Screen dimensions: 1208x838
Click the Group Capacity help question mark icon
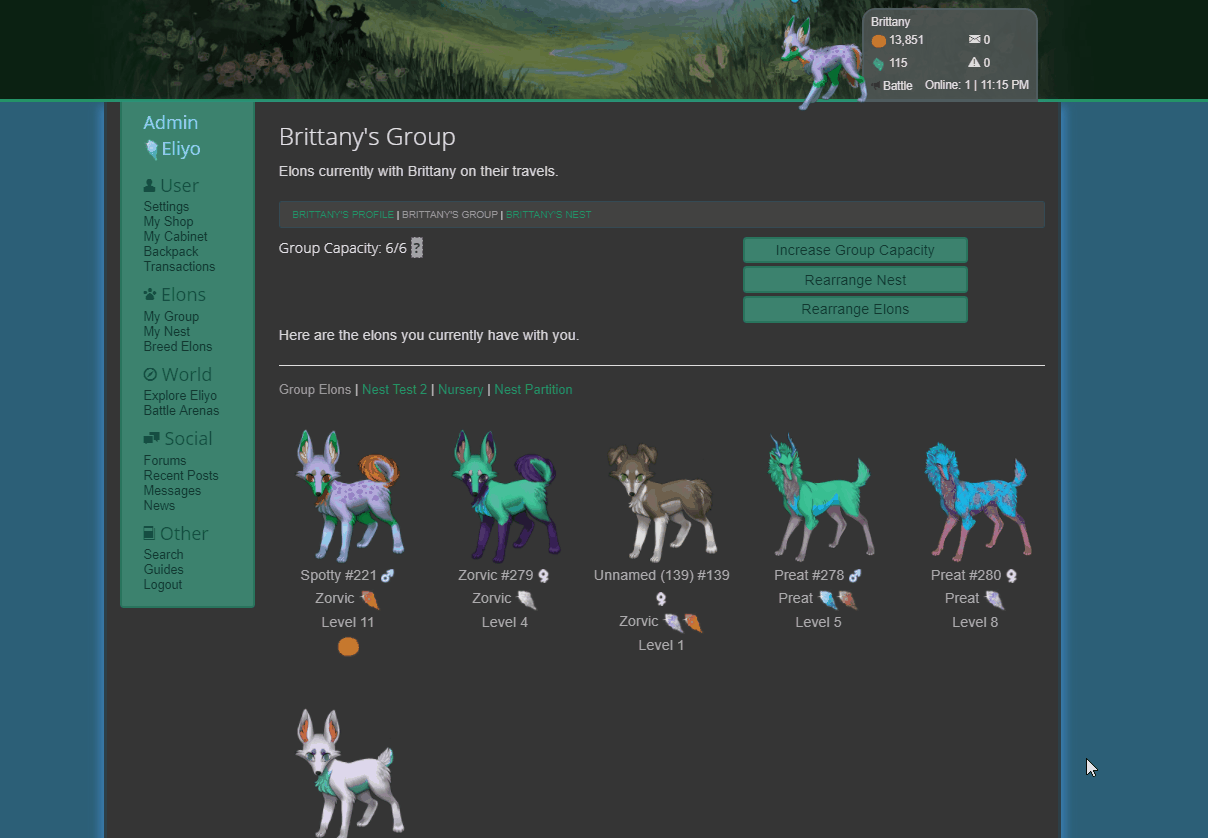tap(417, 248)
